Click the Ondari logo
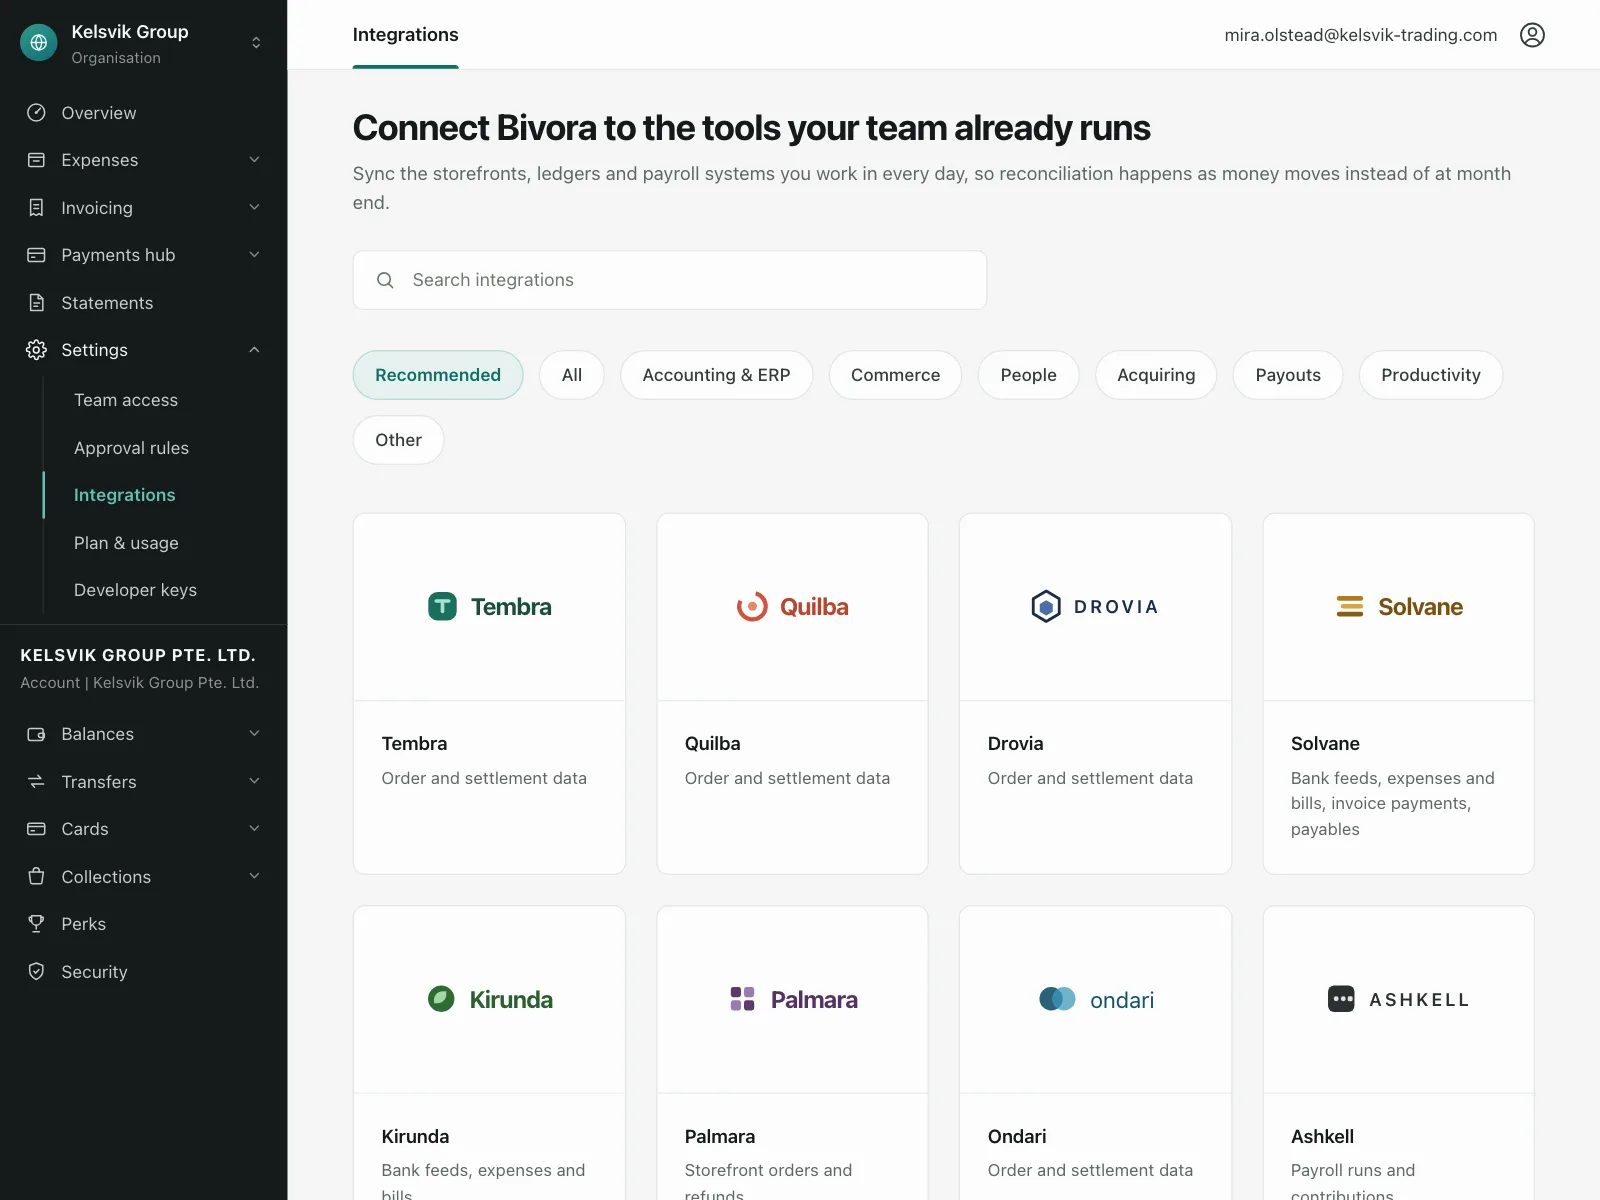Image resolution: width=1600 pixels, height=1200 pixels. (1096, 999)
